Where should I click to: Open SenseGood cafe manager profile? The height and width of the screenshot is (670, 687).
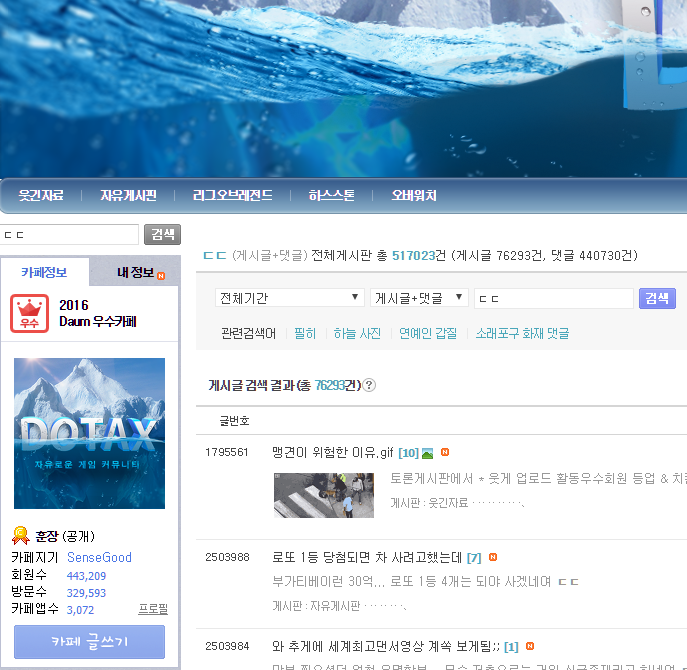tap(99, 557)
